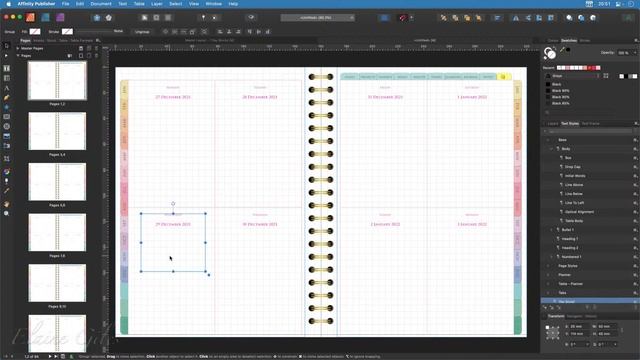Click the Ungroup button
Viewport: 640px width, 360px height.
142,31
